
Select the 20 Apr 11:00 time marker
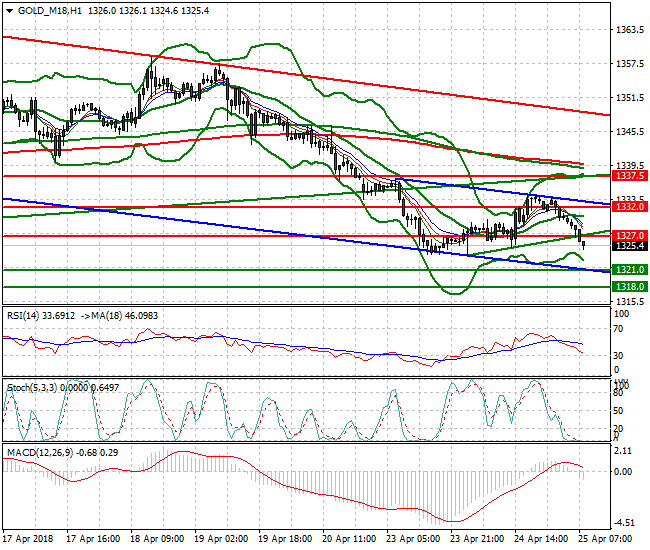tap(349, 539)
